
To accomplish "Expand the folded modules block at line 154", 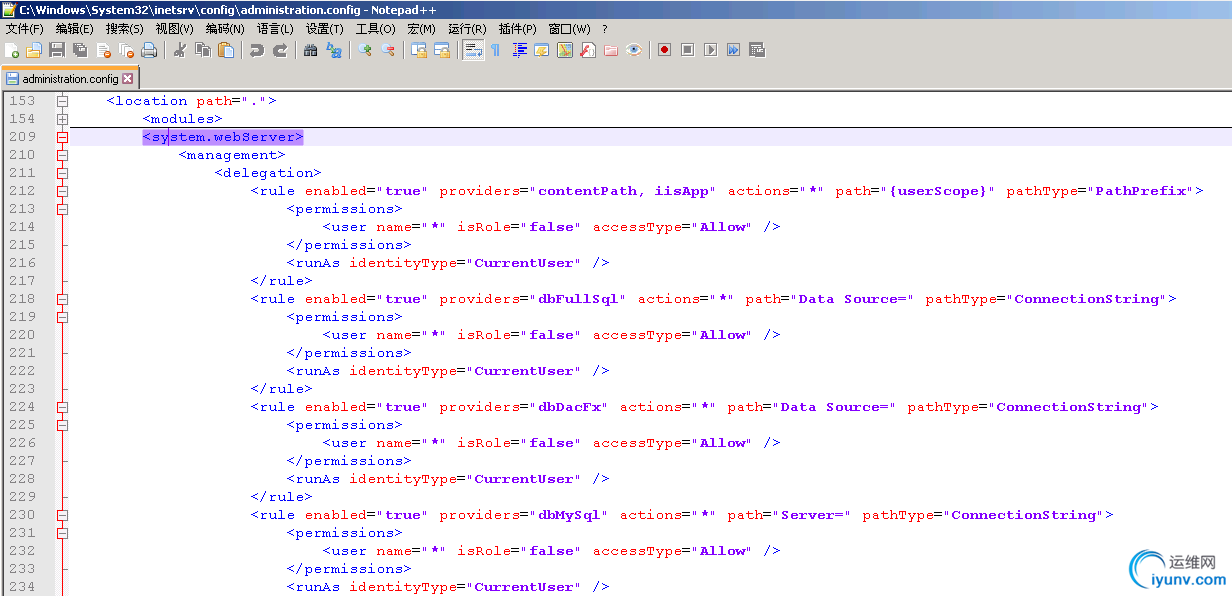I will click(x=62, y=119).
